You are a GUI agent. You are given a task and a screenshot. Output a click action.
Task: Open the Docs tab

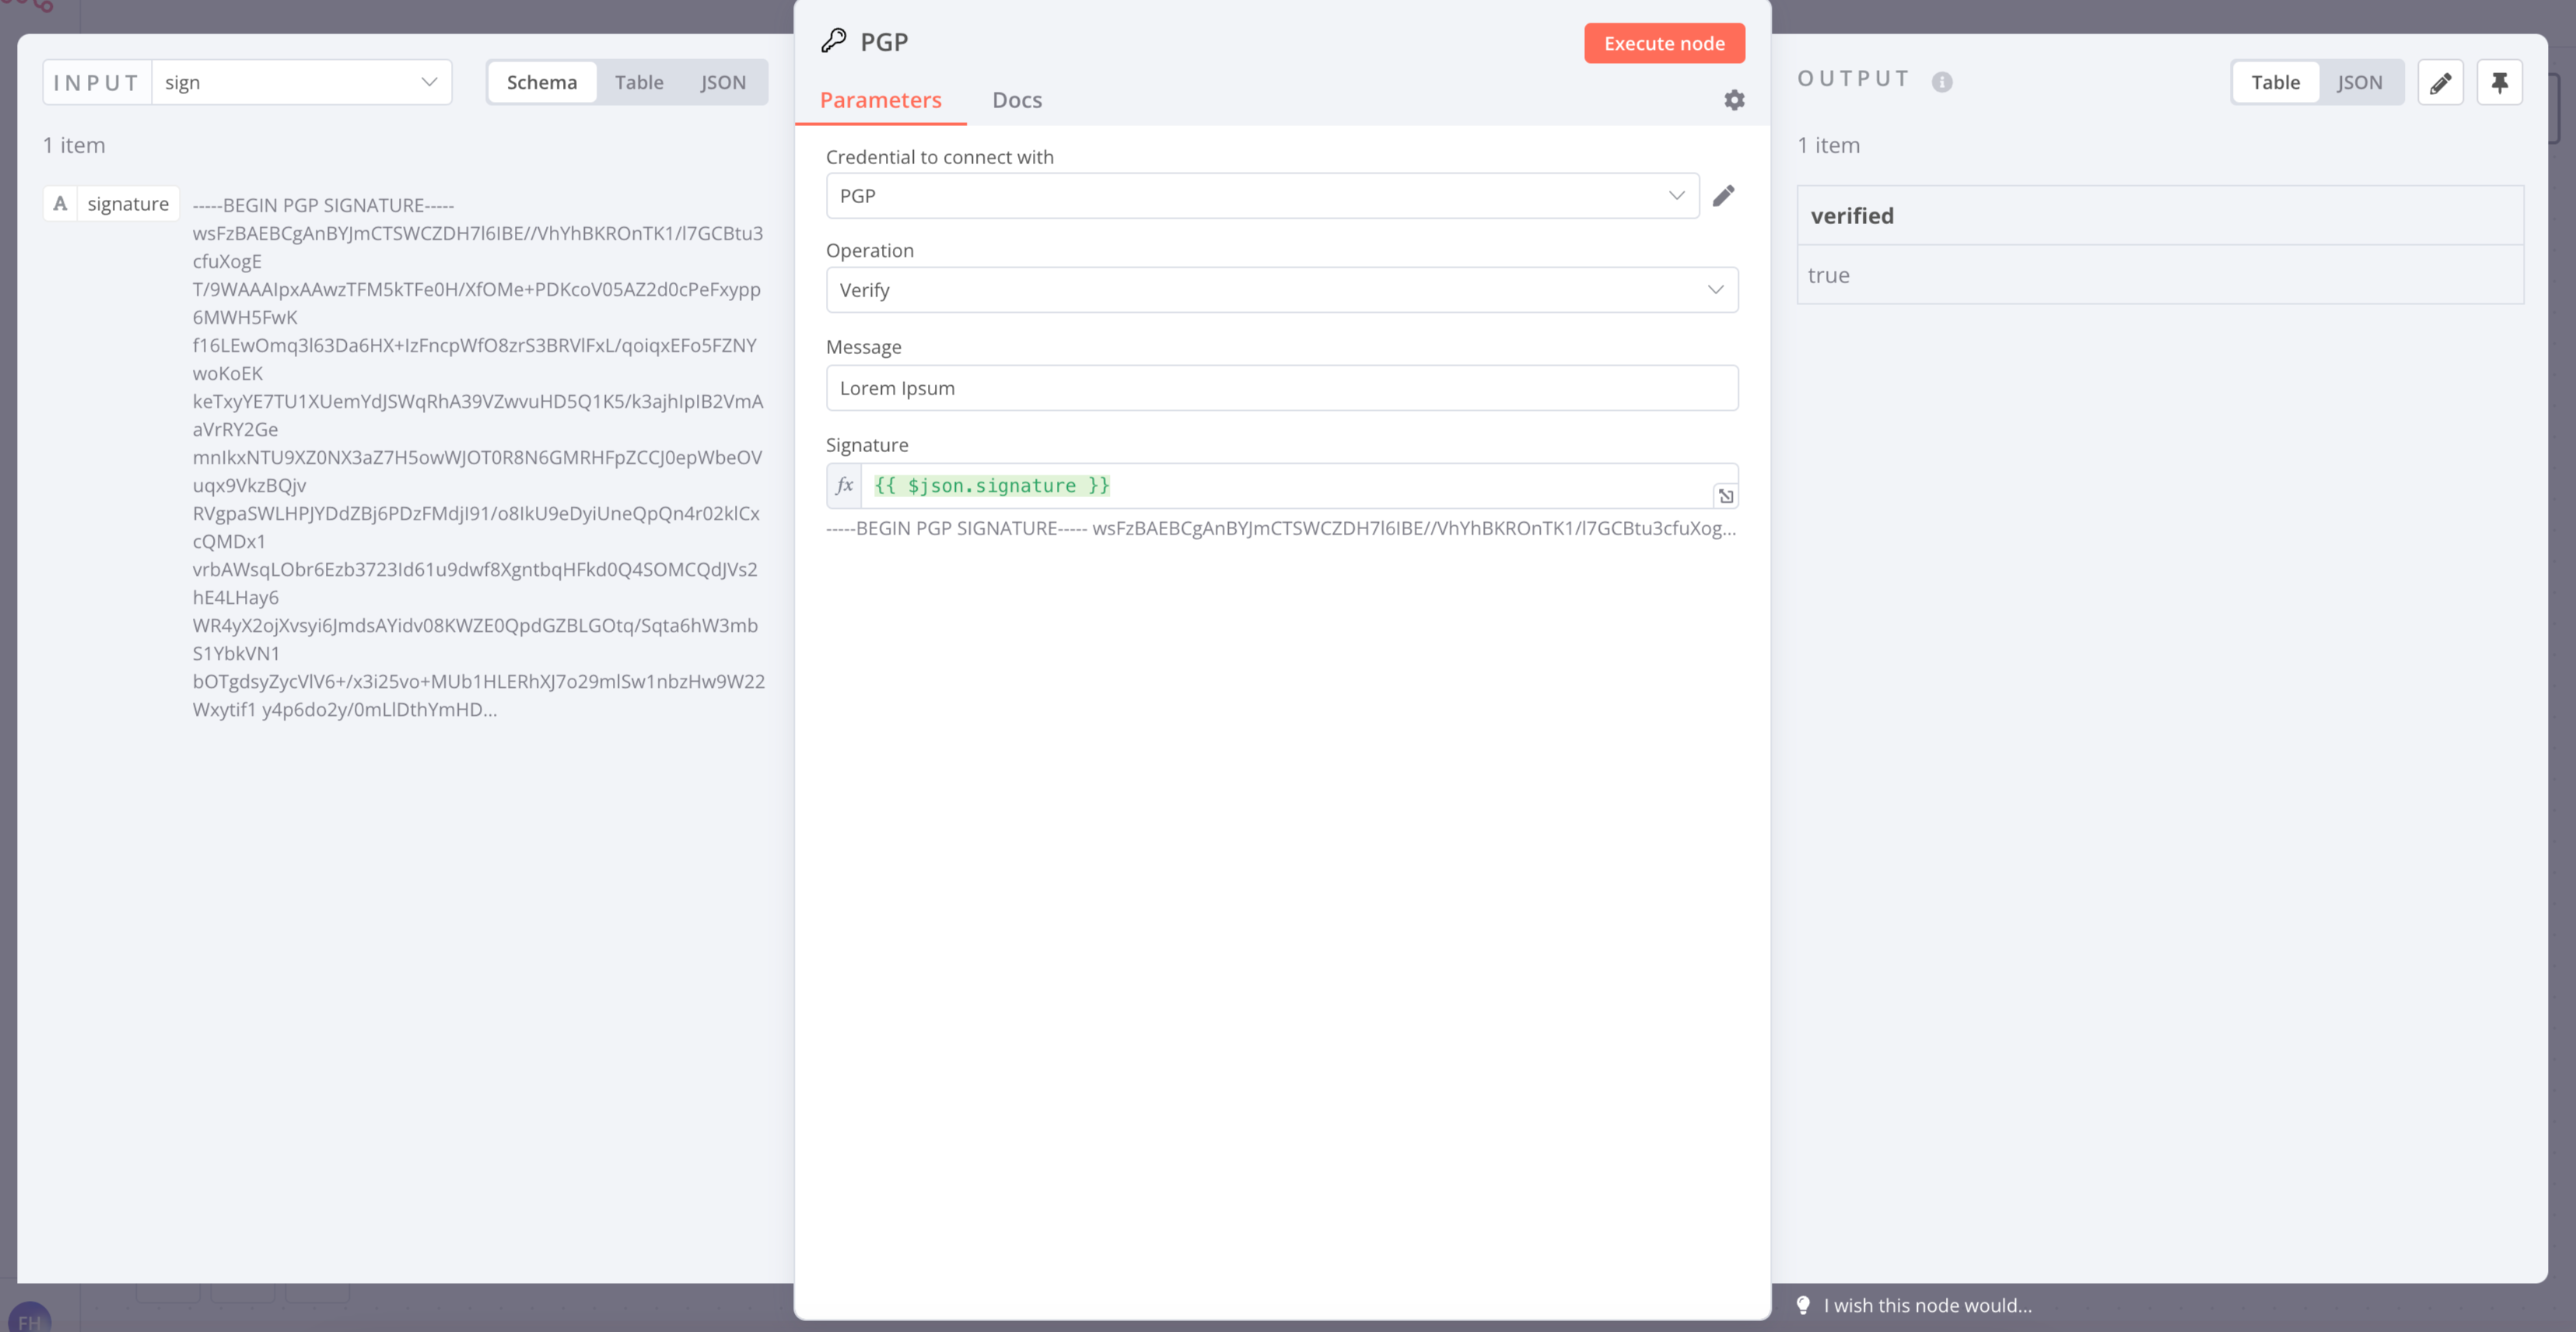(x=1016, y=100)
